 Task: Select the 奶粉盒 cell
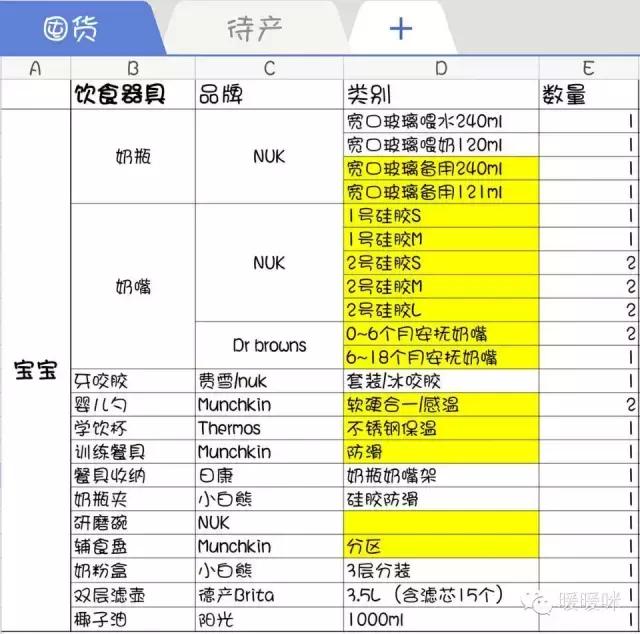133,571
